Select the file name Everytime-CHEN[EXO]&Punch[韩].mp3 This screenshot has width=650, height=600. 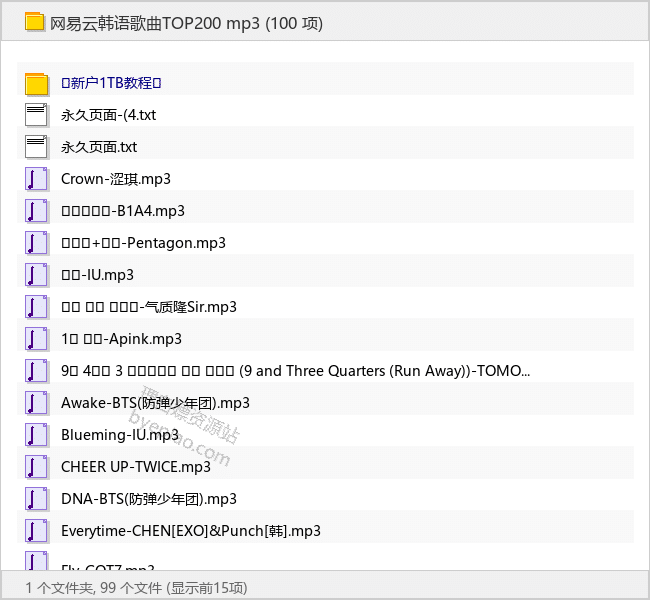coord(191,531)
